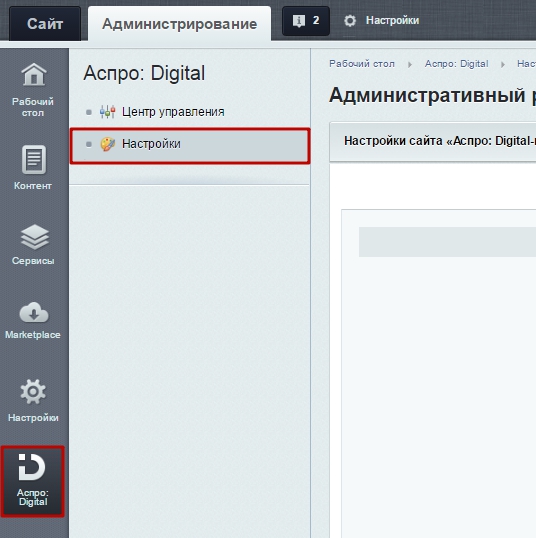536x538 pixels.
Task: Open the Marketplace cloud download icon
Action: tap(34, 313)
